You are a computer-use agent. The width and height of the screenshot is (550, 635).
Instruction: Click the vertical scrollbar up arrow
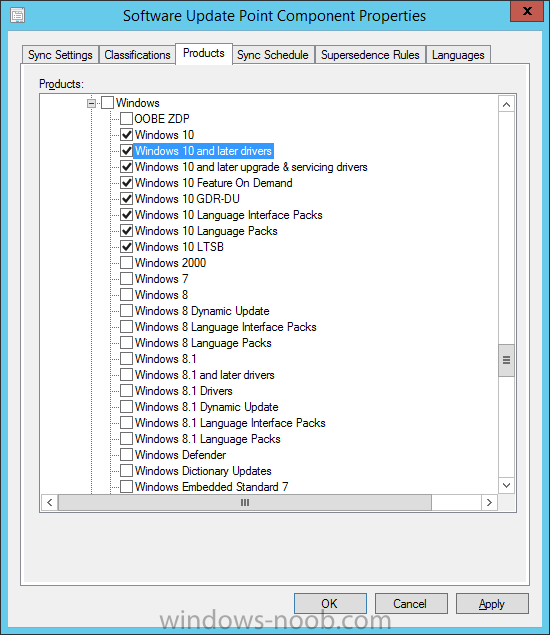(506, 104)
